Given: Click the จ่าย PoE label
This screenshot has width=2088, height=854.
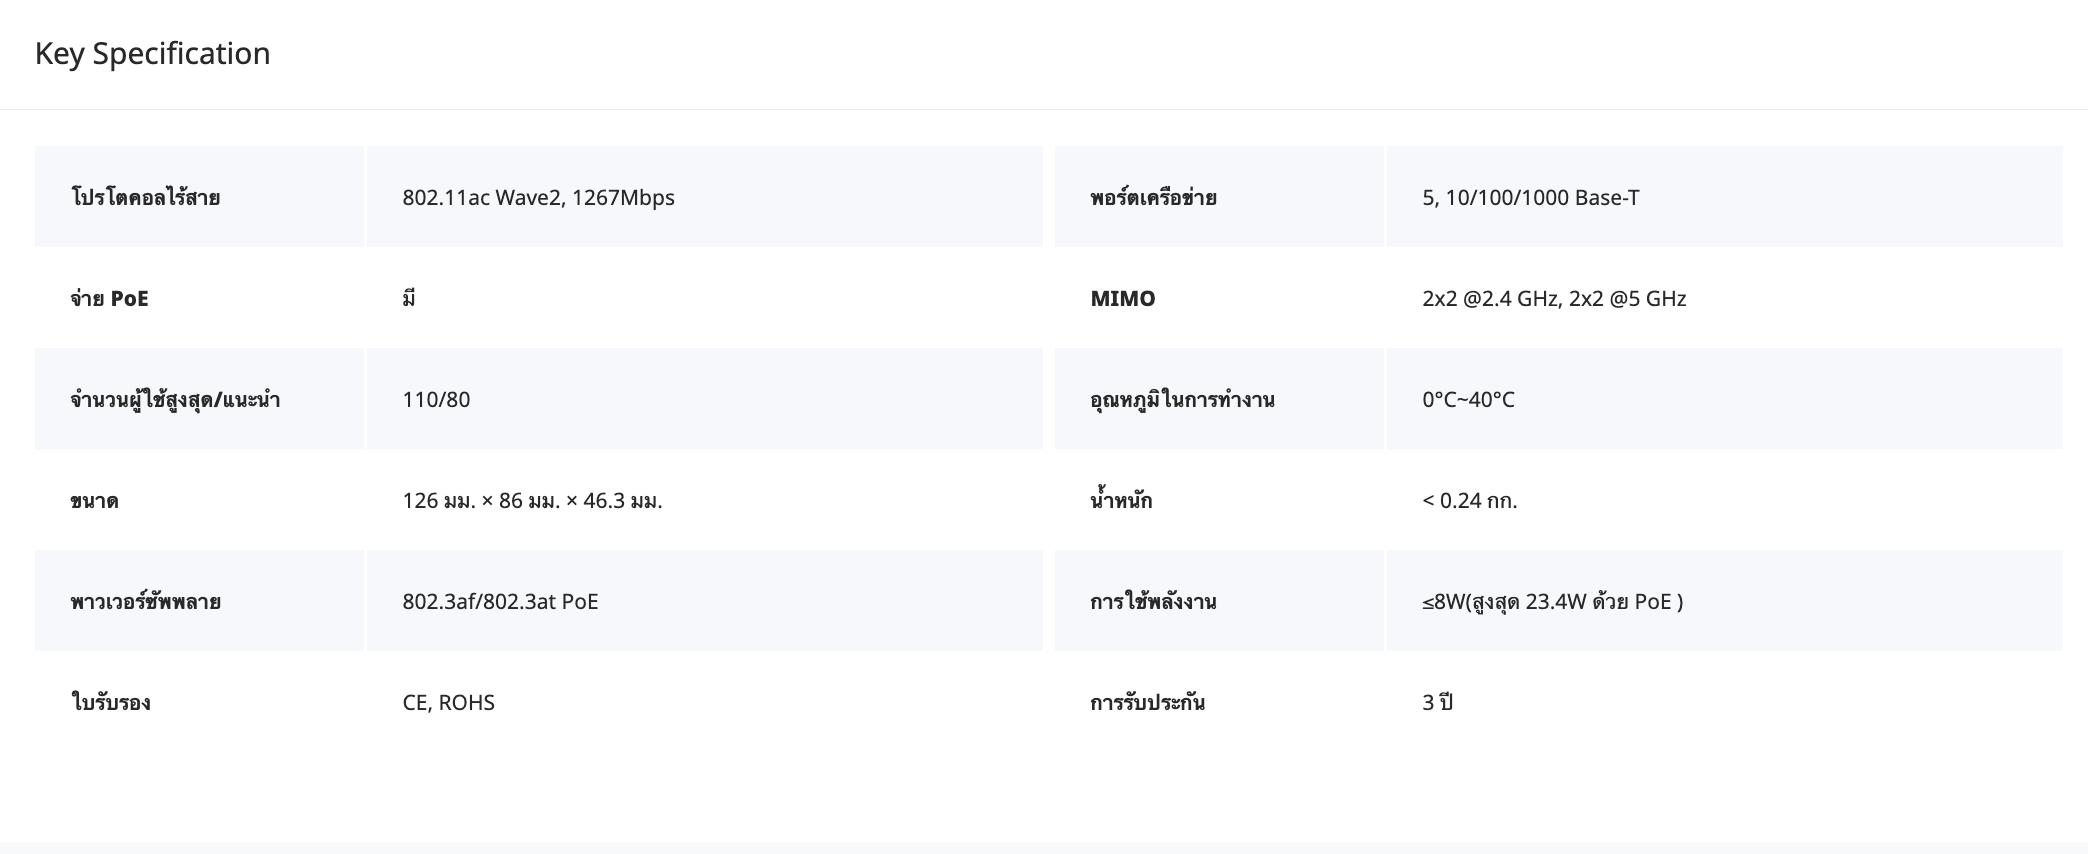Looking at the screenshot, I should click(109, 299).
